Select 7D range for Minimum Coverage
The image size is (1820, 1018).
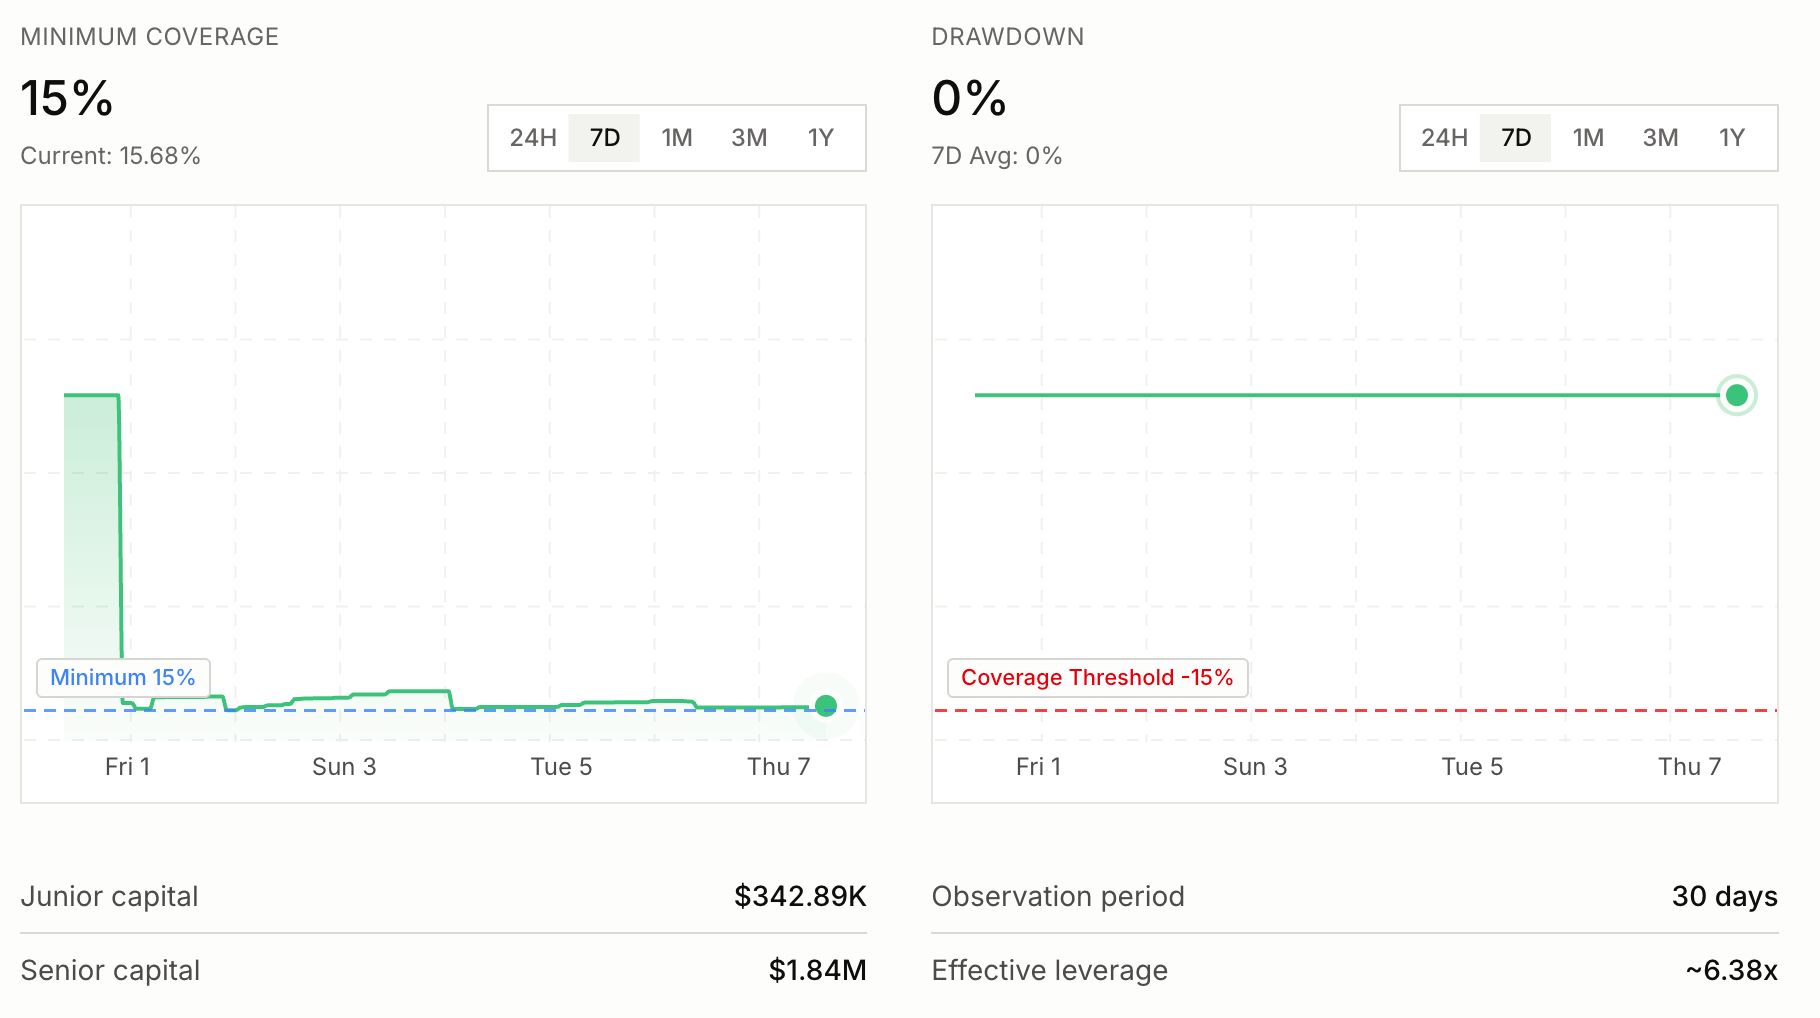point(605,138)
